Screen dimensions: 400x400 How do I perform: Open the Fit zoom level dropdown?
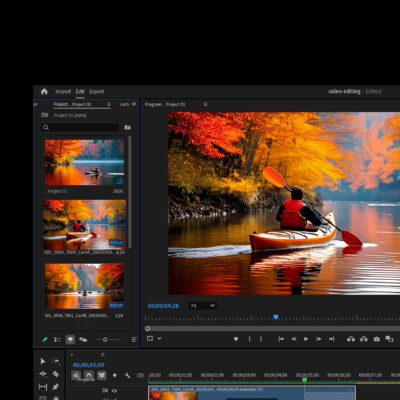(x=203, y=306)
